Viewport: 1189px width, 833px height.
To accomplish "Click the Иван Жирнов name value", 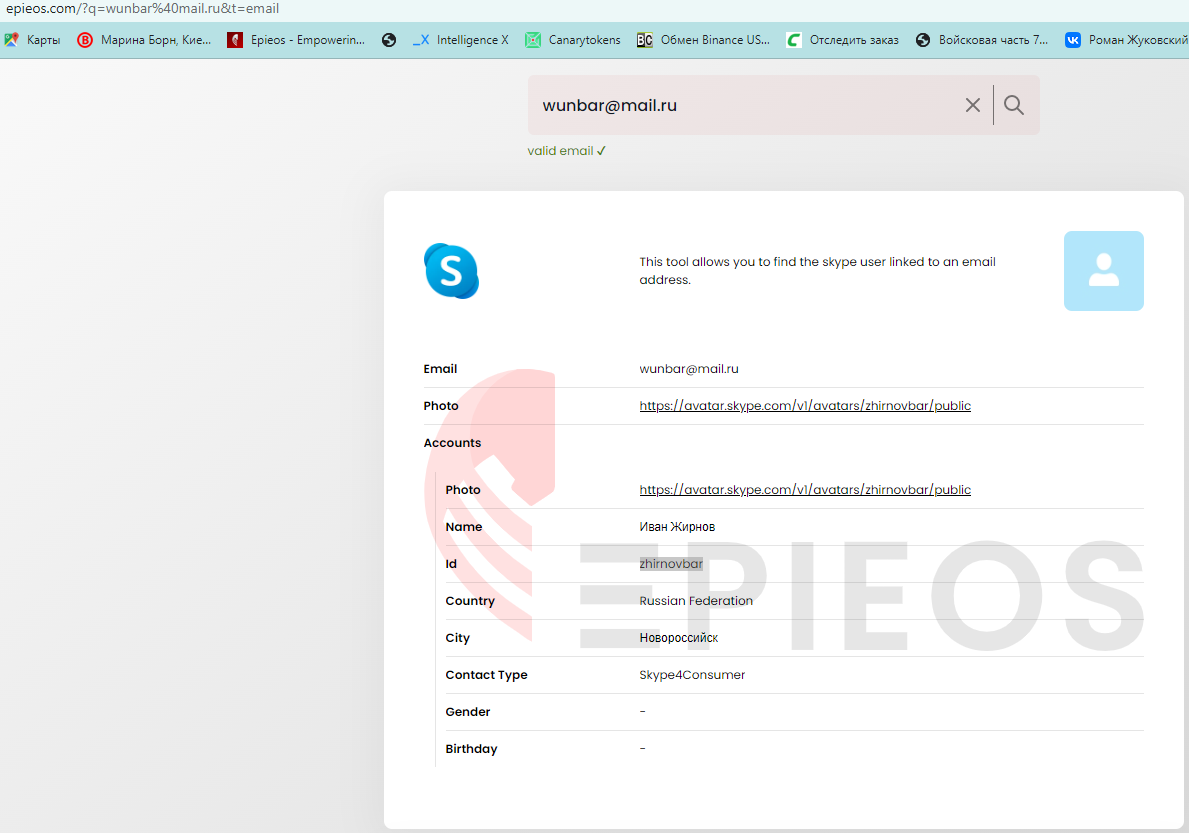I will [x=677, y=527].
